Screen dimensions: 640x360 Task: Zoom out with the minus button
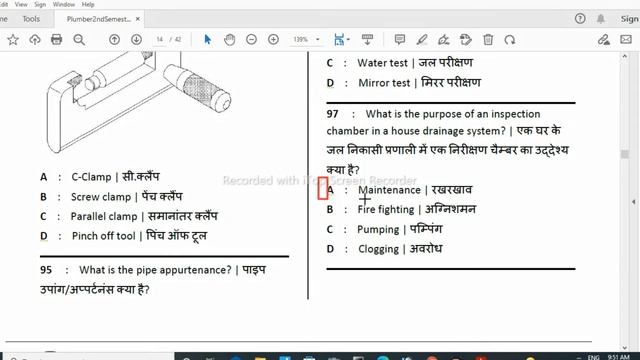[x=251, y=40]
